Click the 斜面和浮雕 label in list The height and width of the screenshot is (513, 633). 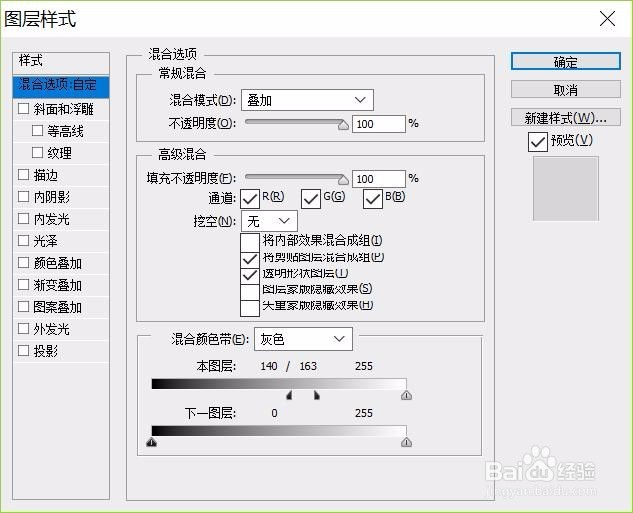pyautogui.click(x=63, y=109)
